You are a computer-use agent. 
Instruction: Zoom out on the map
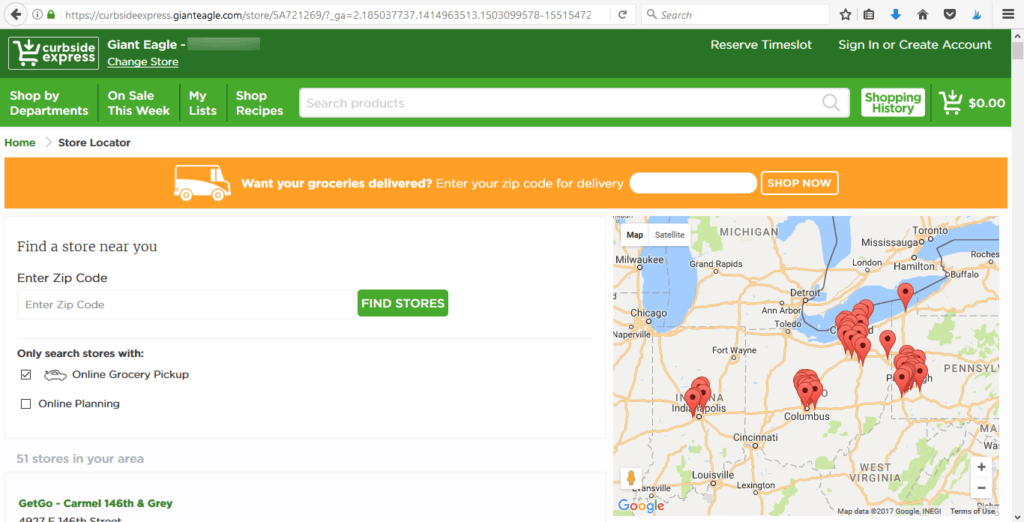982,488
